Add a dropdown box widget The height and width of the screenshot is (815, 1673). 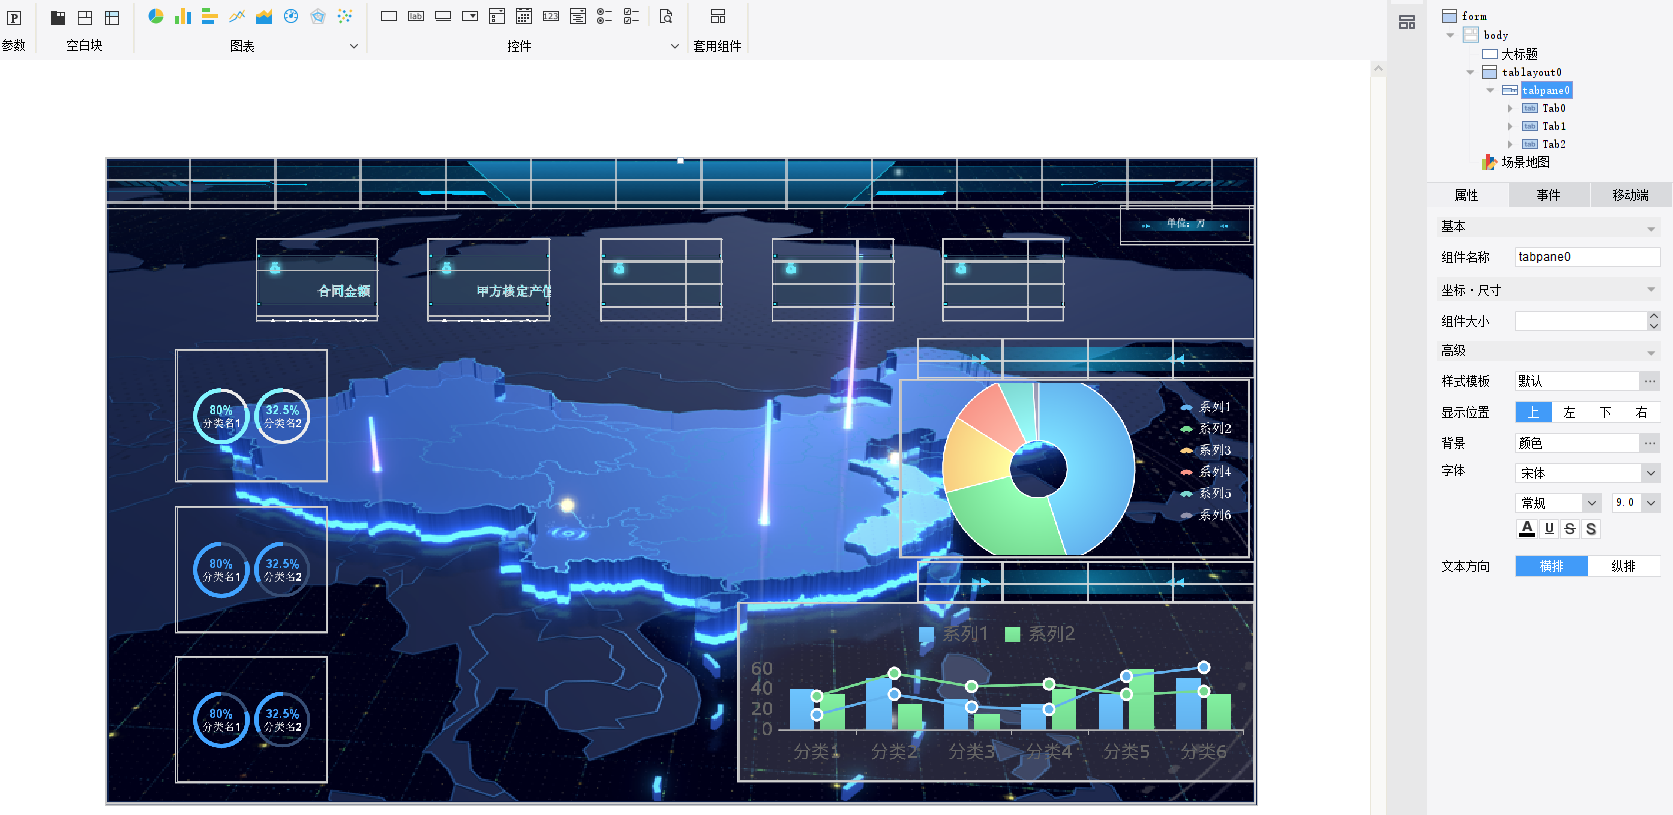coord(470,16)
